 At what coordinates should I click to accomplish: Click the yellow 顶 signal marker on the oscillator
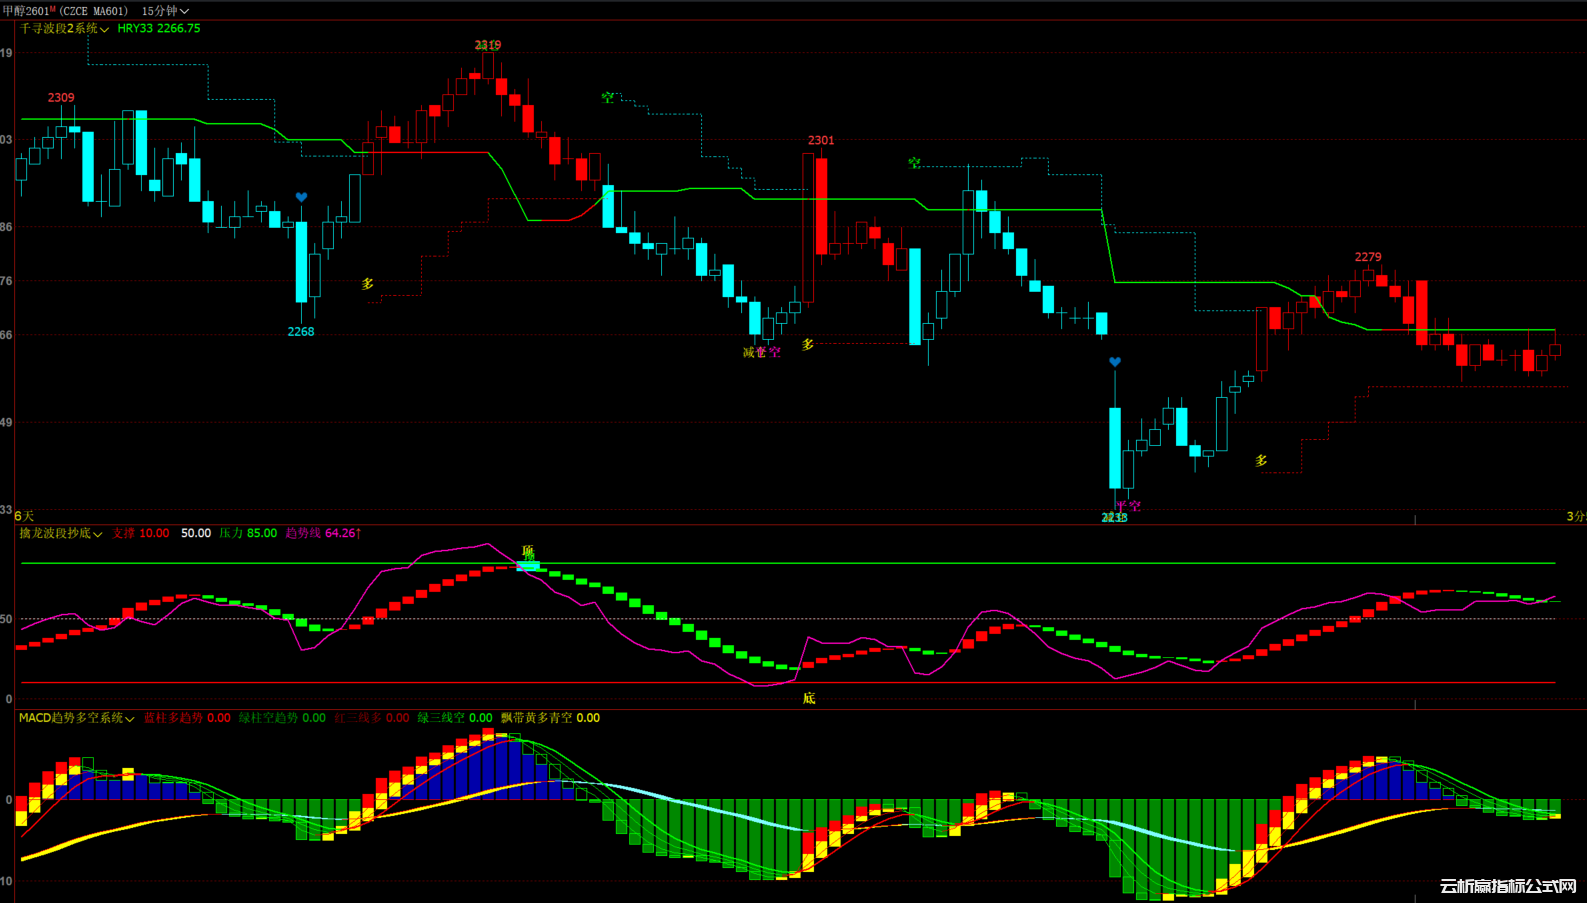(528, 552)
